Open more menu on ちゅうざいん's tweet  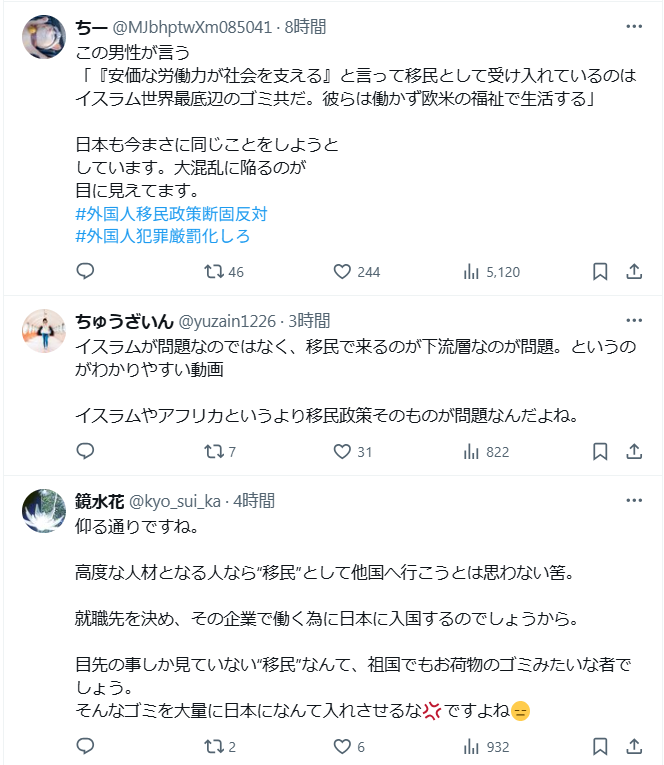point(634,320)
